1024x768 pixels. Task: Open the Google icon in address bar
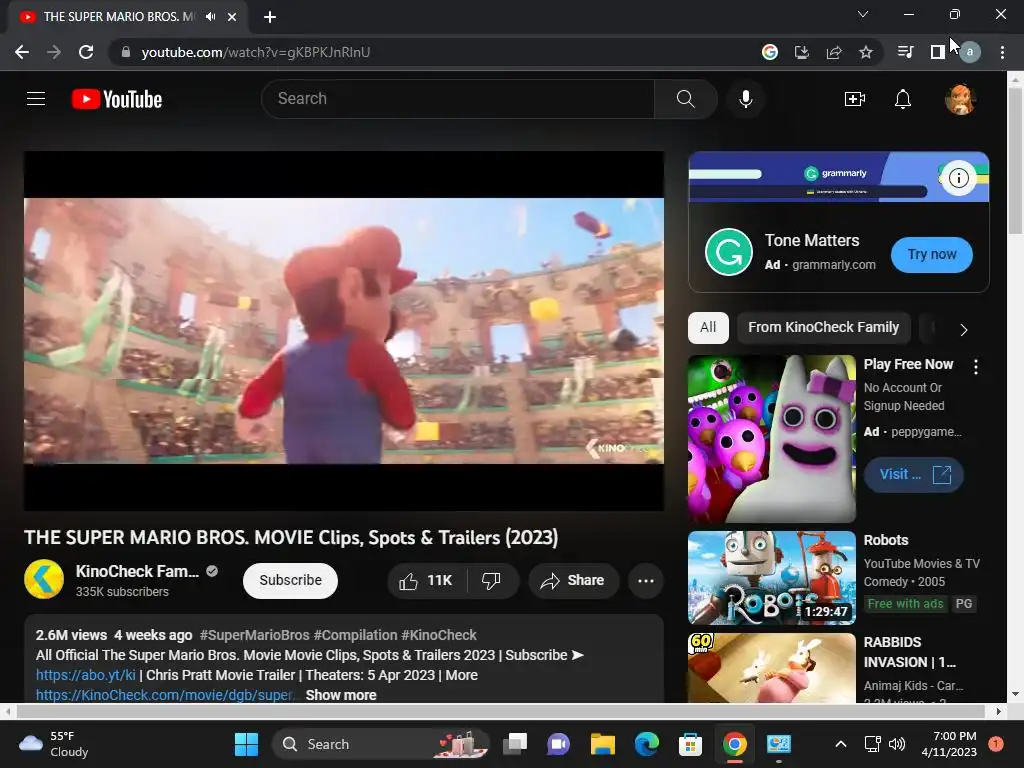pyautogui.click(x=769, y=52)
